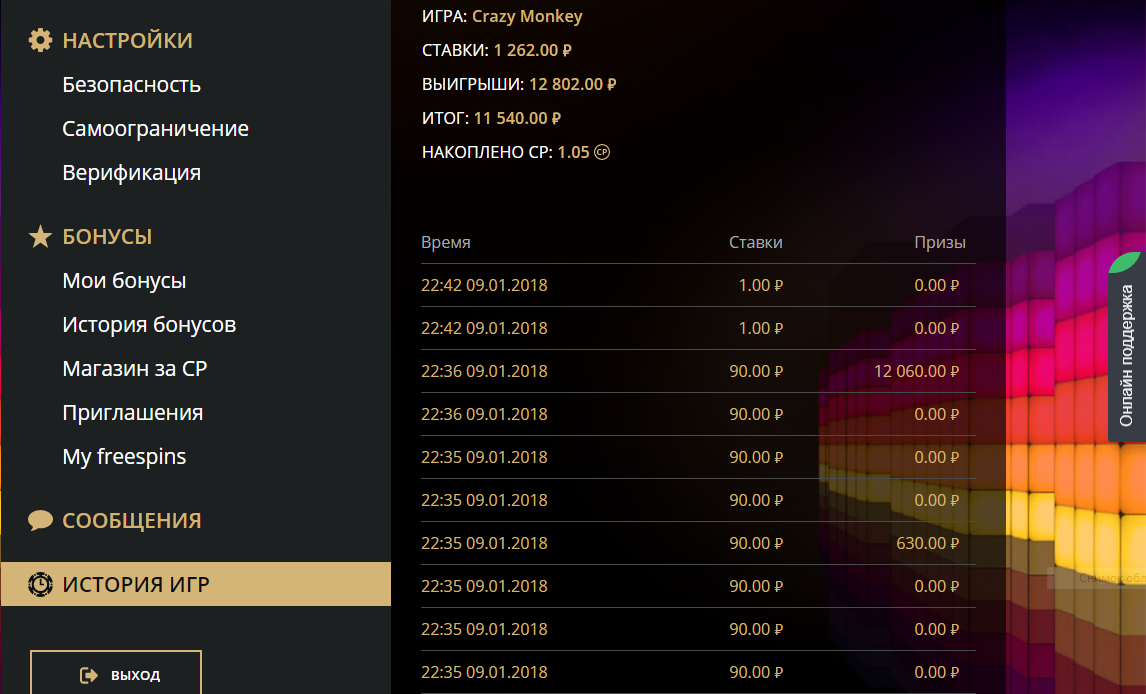Click the speech bubble icon beside Сообщения
This screenshot has width=1146, height=694.
[40, 521]
